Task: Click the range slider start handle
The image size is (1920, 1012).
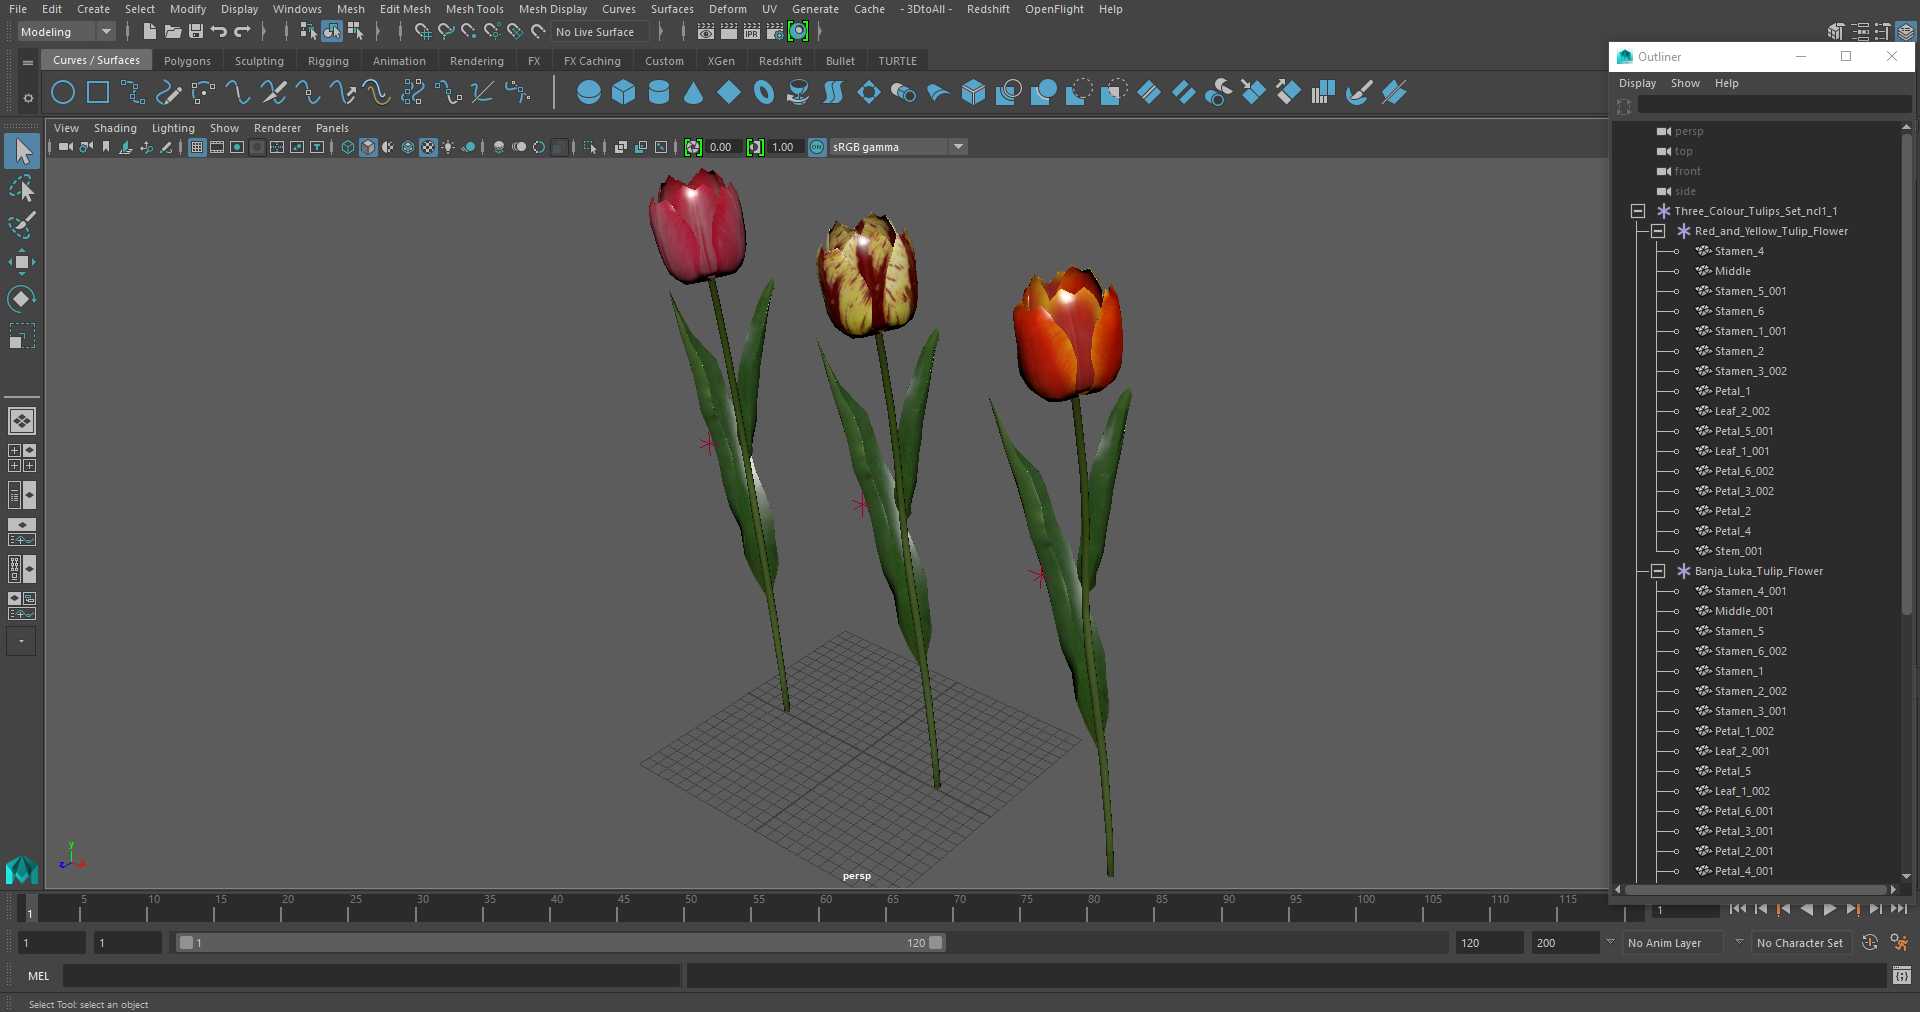Action: click(186, 943)
